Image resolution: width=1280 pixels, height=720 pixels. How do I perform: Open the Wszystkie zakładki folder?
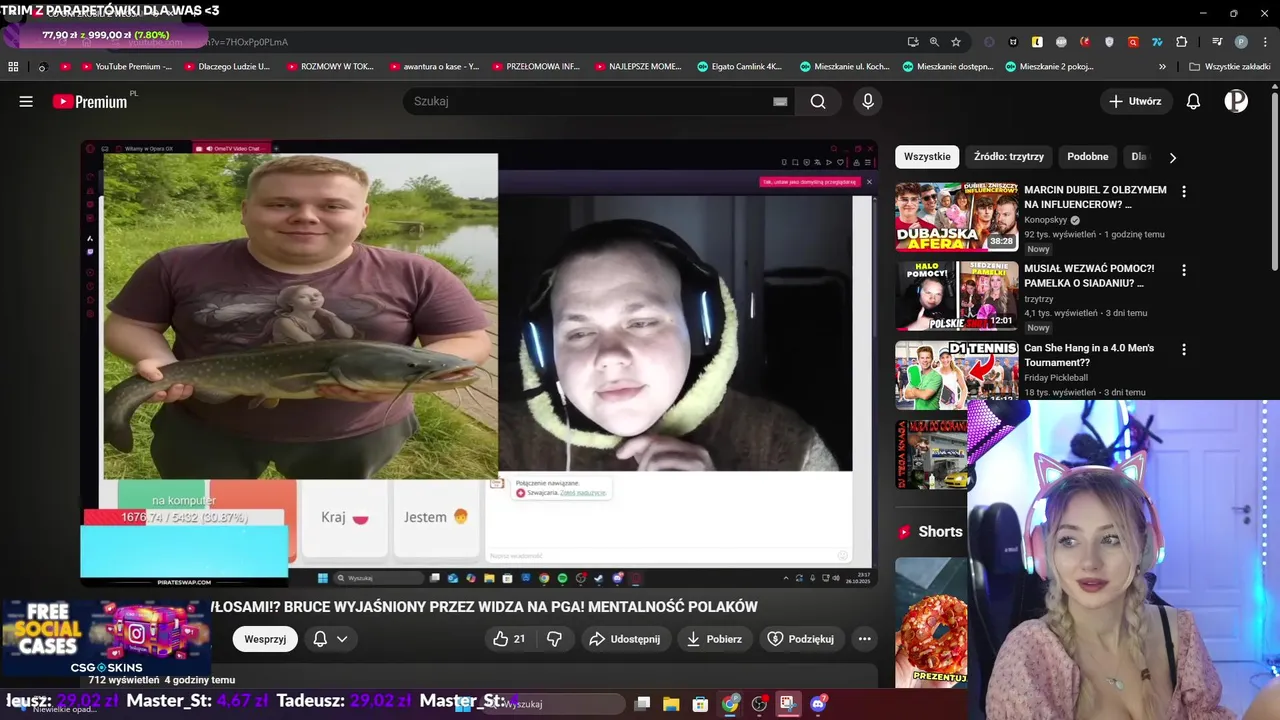tap(1229, 67)
